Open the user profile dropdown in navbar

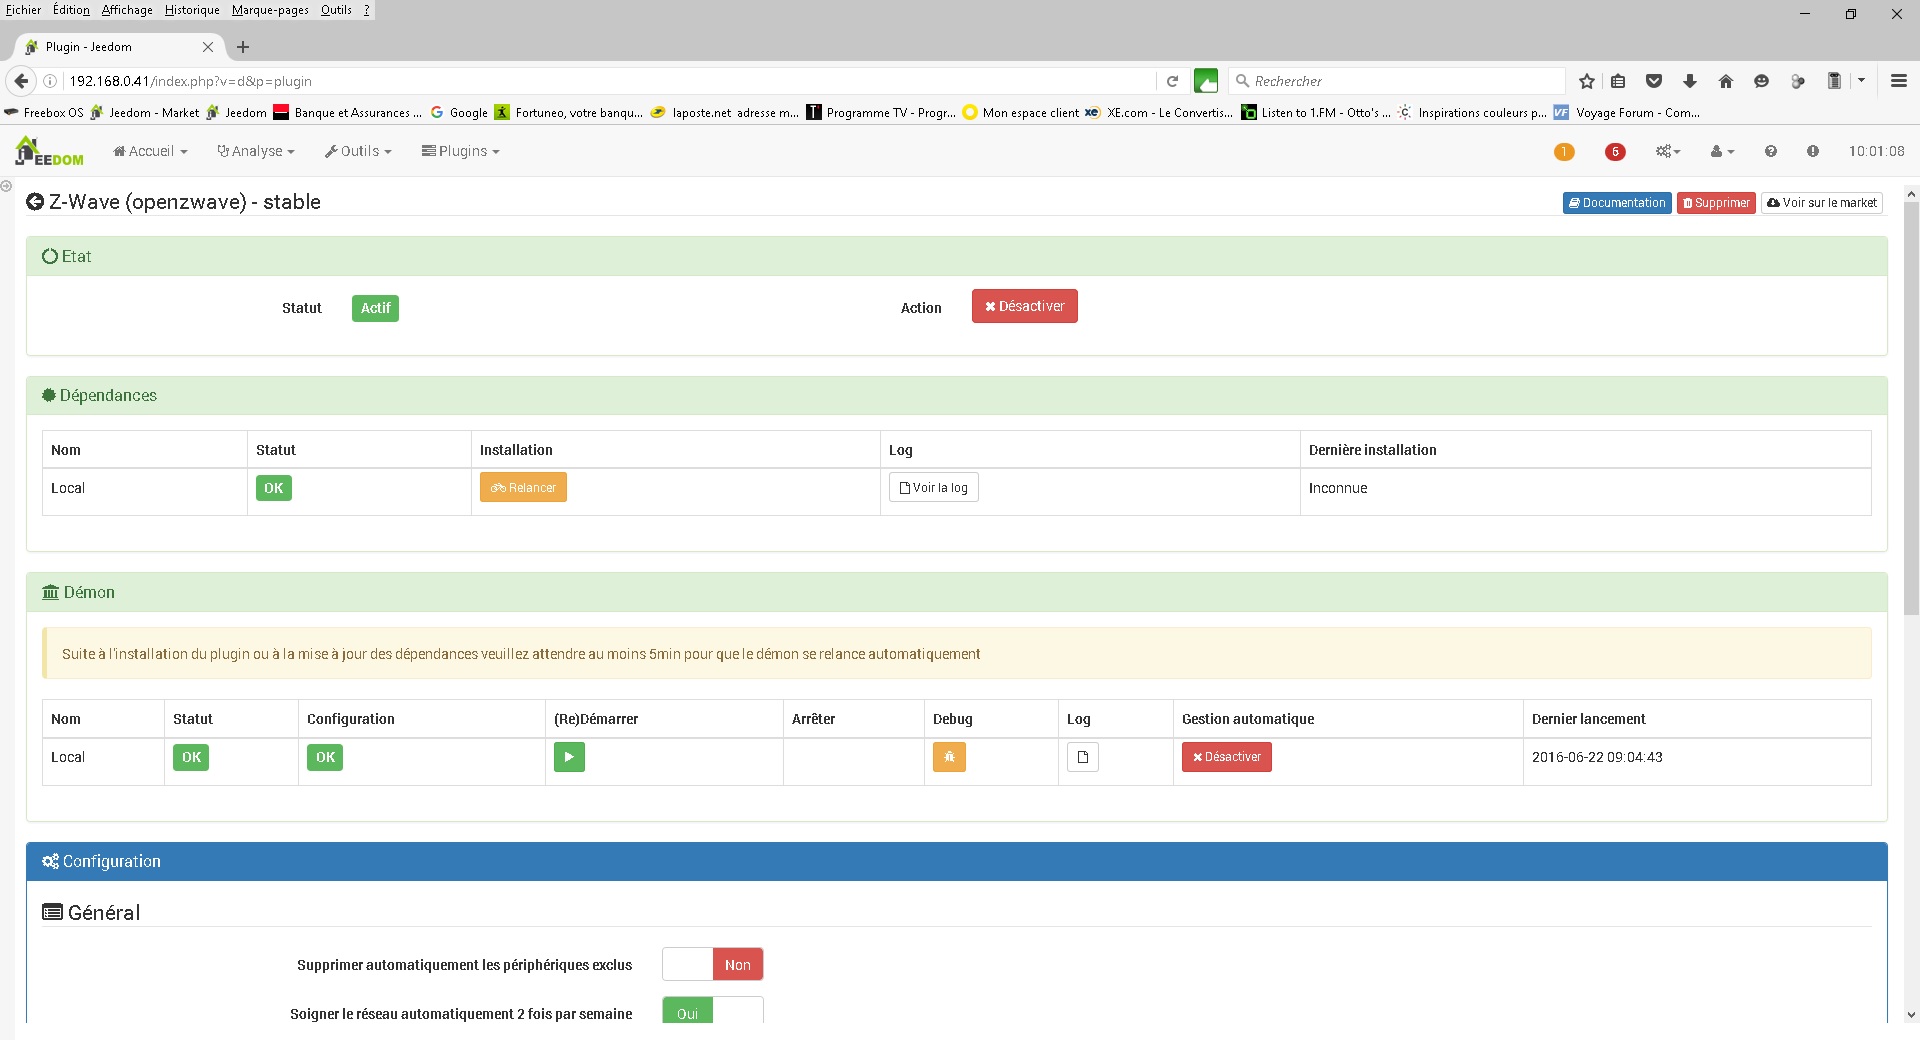(1722, 151)
